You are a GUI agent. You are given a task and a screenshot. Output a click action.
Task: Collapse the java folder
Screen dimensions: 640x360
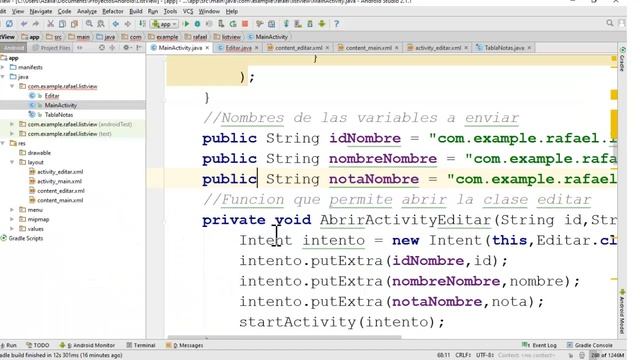pos(3,76)
